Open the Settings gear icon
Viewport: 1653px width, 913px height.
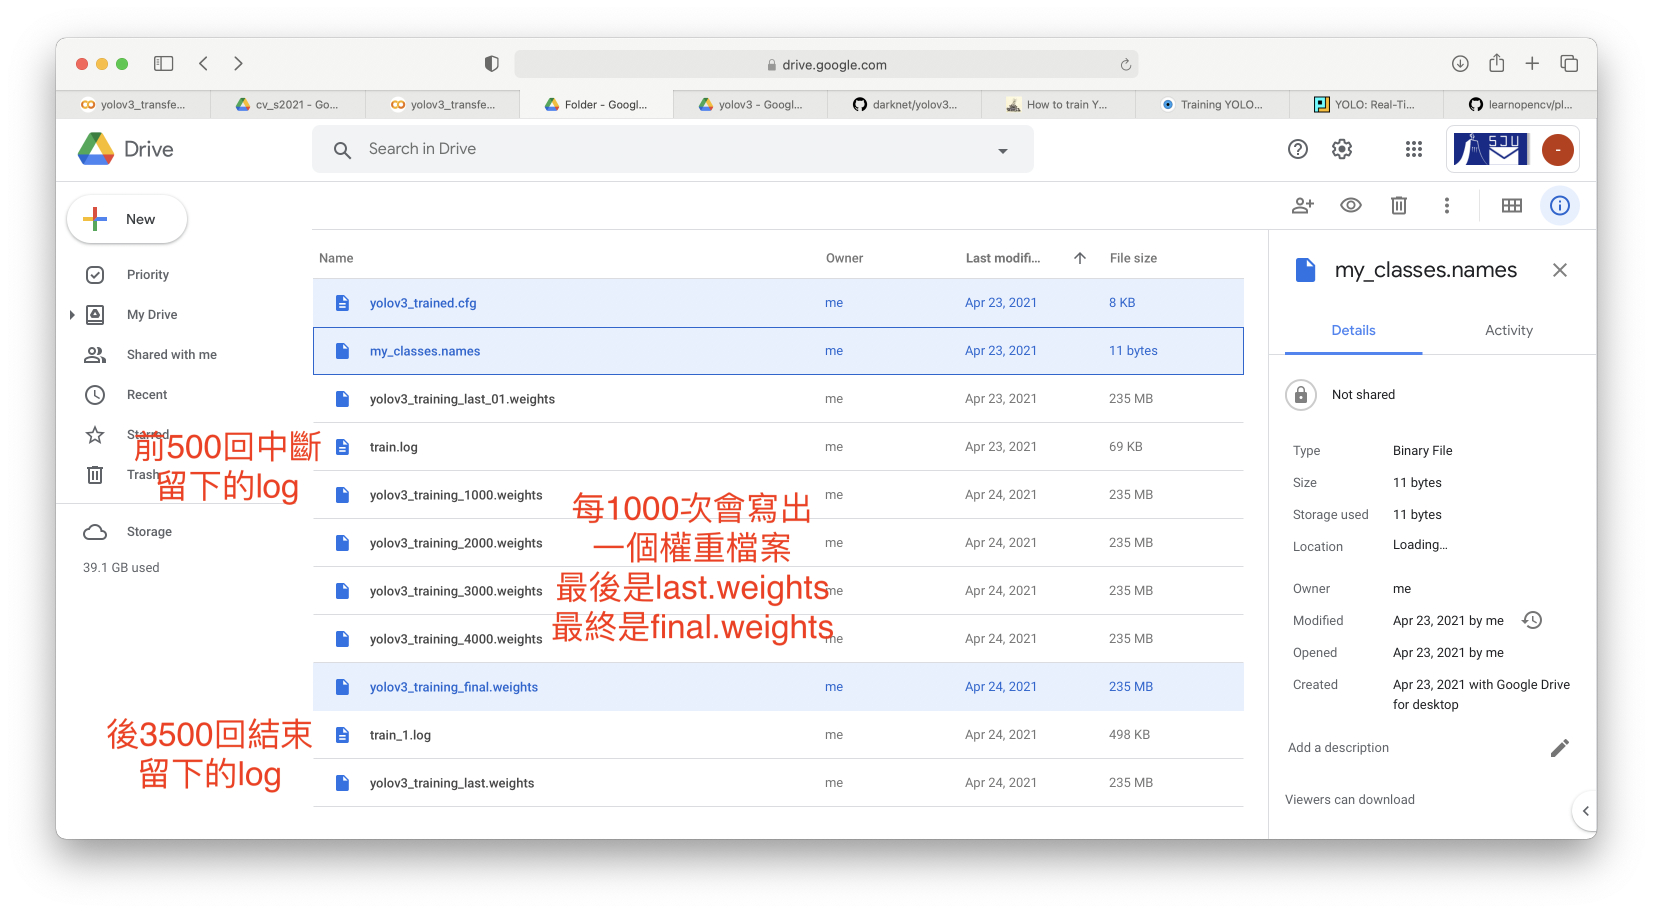[1342, 149]
